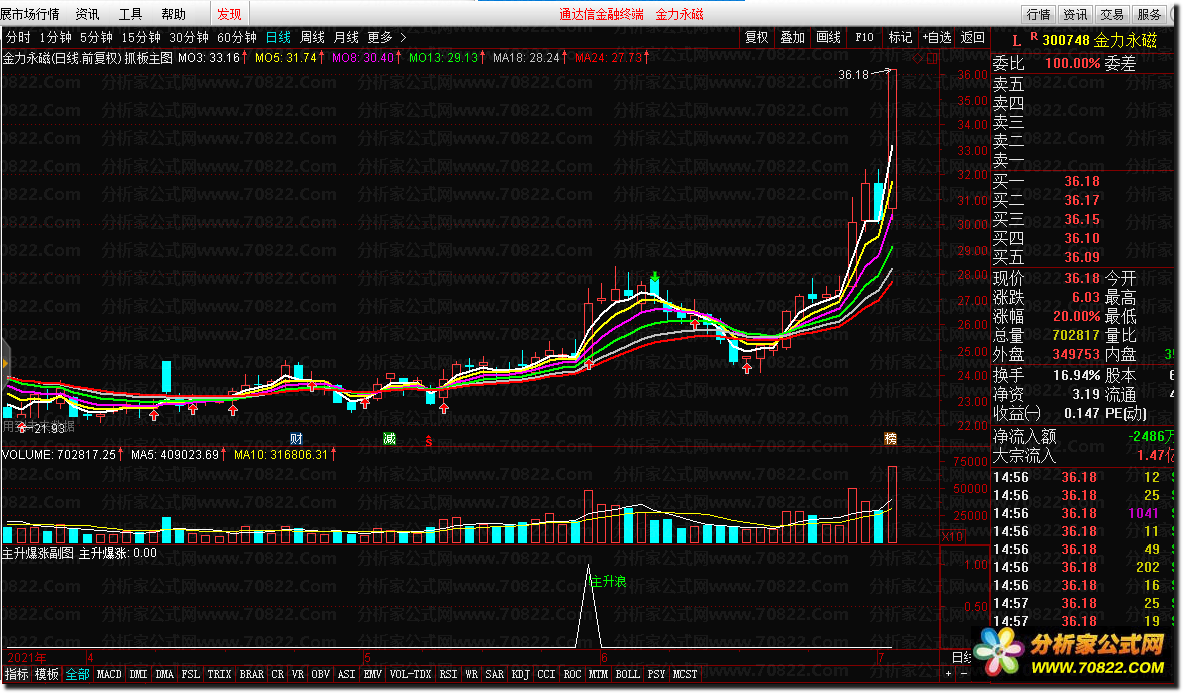Screen dimensions: 1184x693
Task: Click the 交易 trading button
Action: coord(1112,14)
